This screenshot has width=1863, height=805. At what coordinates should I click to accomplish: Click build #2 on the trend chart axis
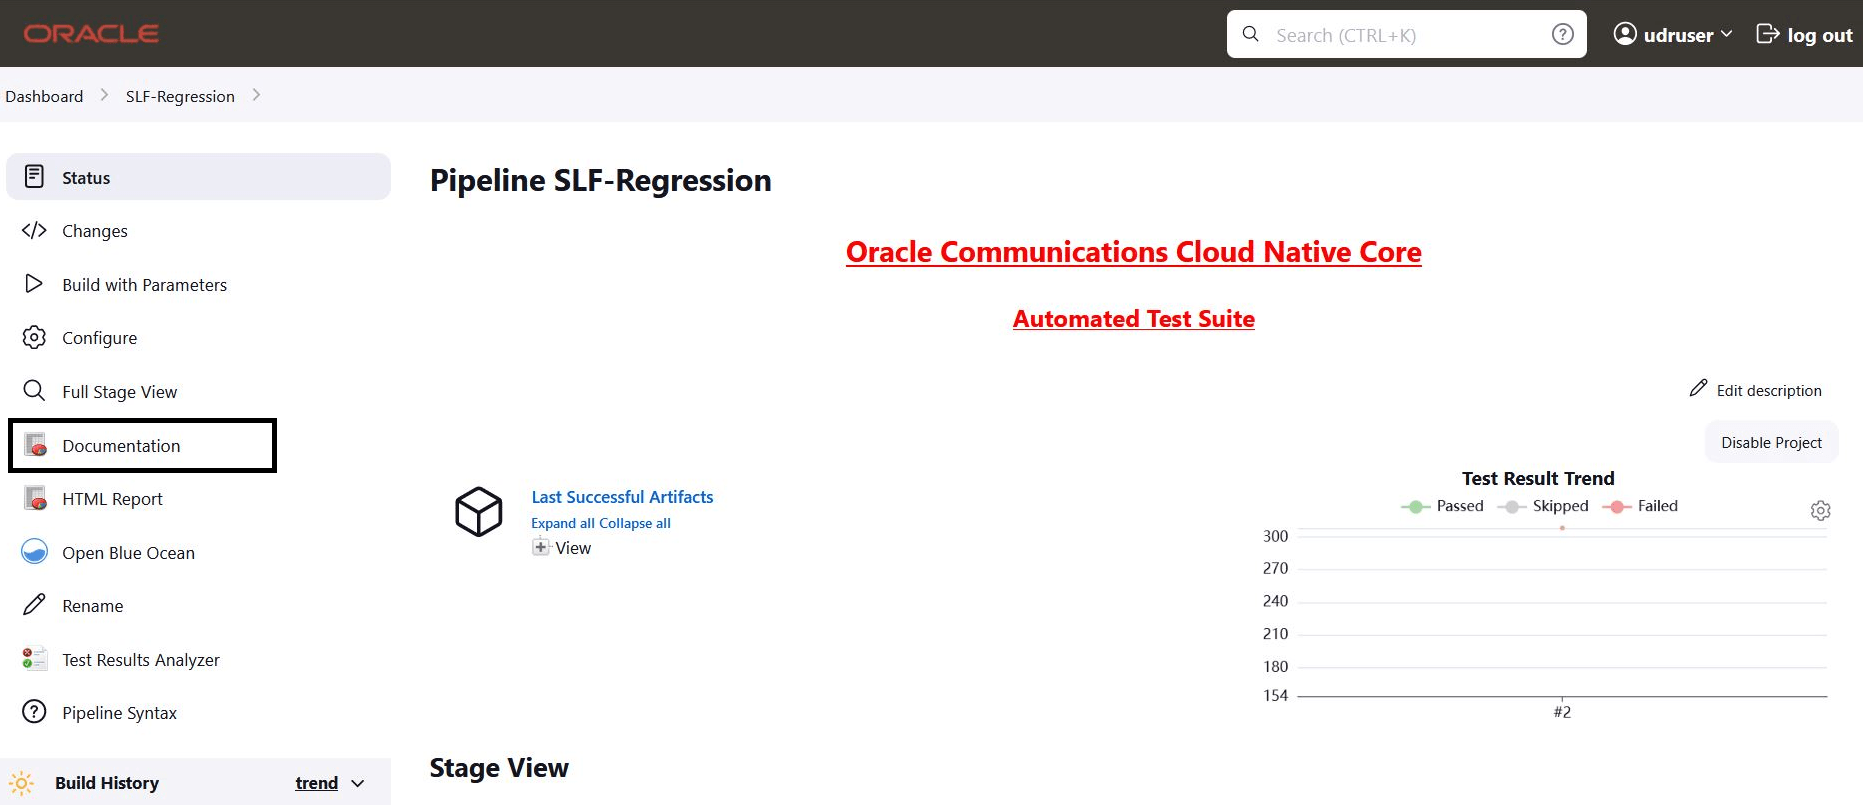(x=1562, y=712)
